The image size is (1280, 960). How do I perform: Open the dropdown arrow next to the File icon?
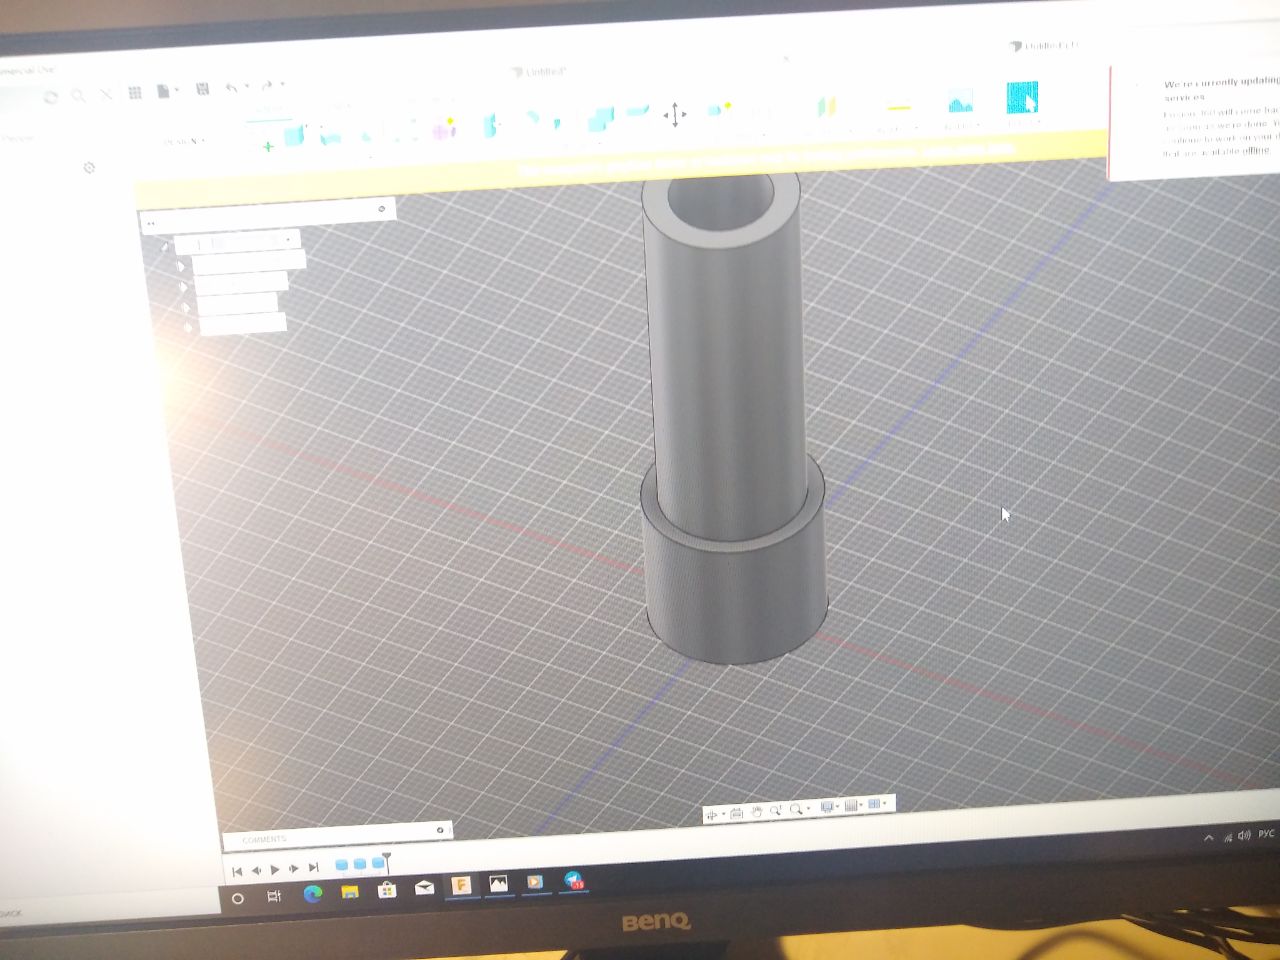point(177,91)
